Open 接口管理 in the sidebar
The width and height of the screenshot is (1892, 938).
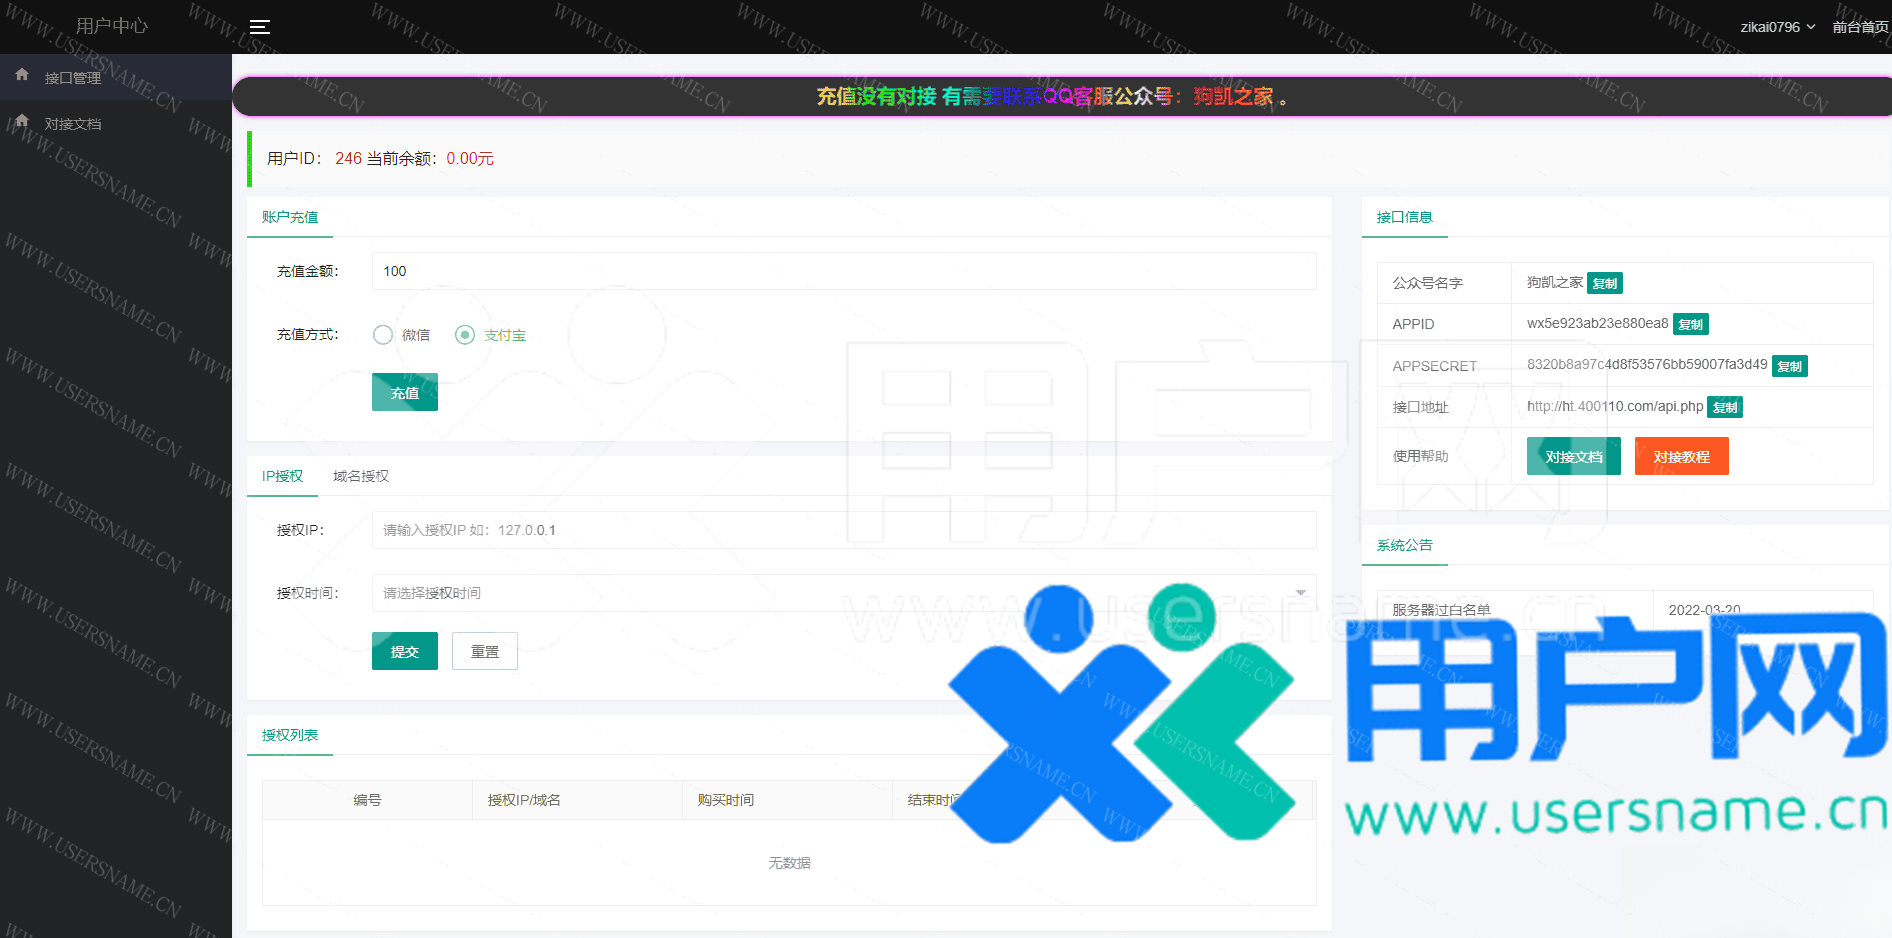click(73, 78)
